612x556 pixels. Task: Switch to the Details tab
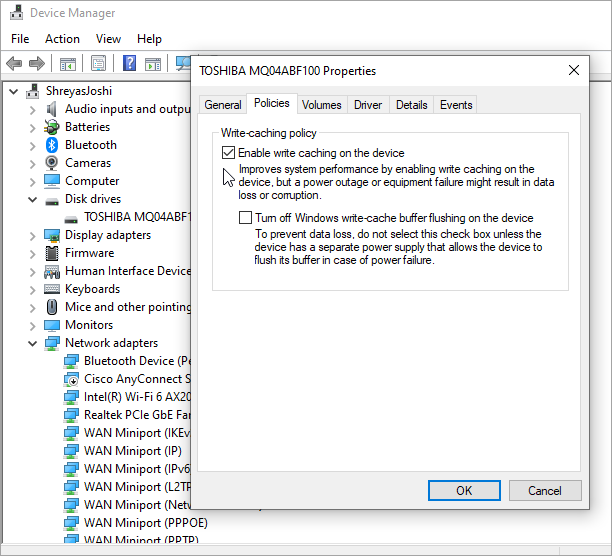[411, 105]
